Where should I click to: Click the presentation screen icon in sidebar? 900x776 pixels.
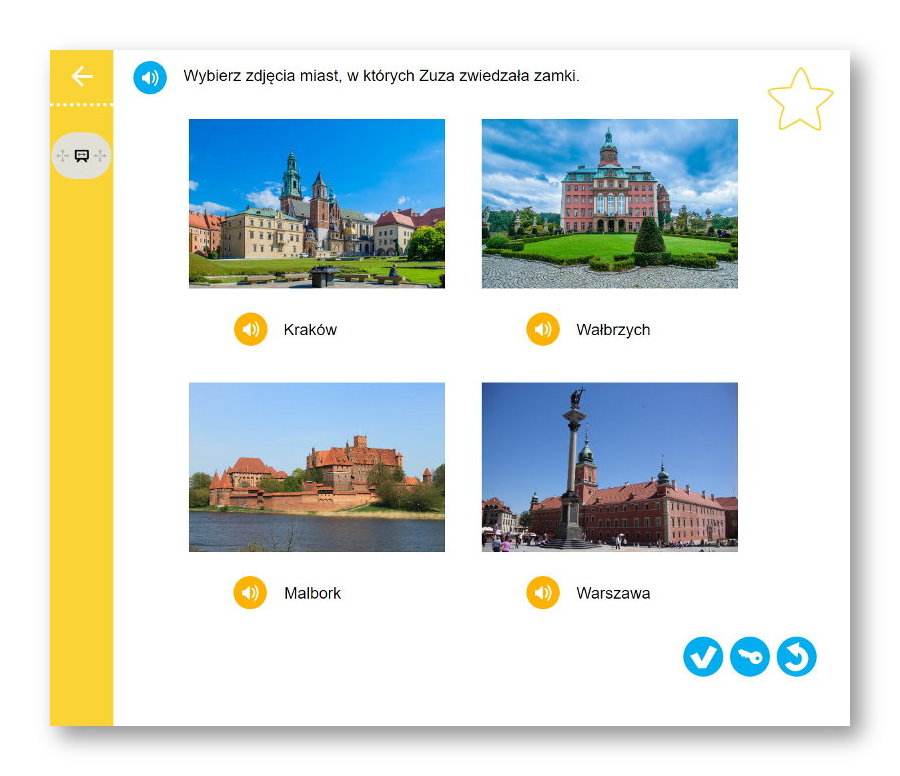tap(82, 156)
